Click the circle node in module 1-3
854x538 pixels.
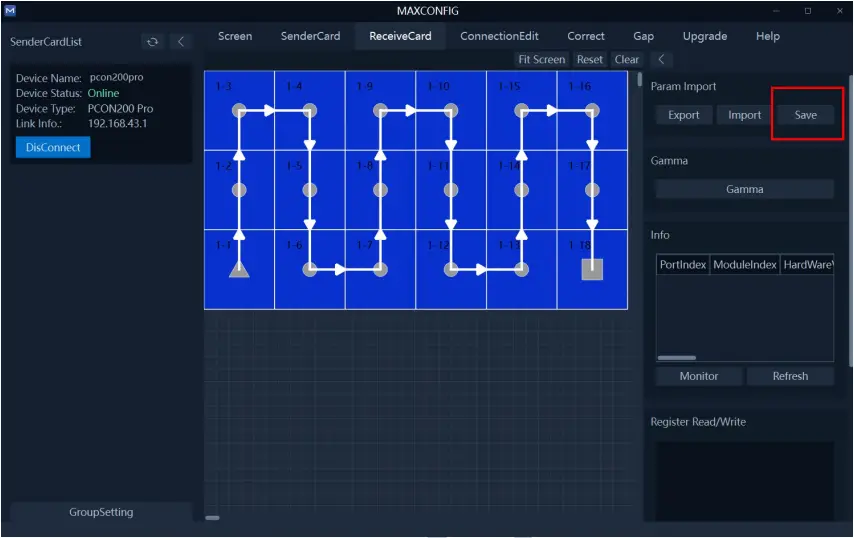239,110
